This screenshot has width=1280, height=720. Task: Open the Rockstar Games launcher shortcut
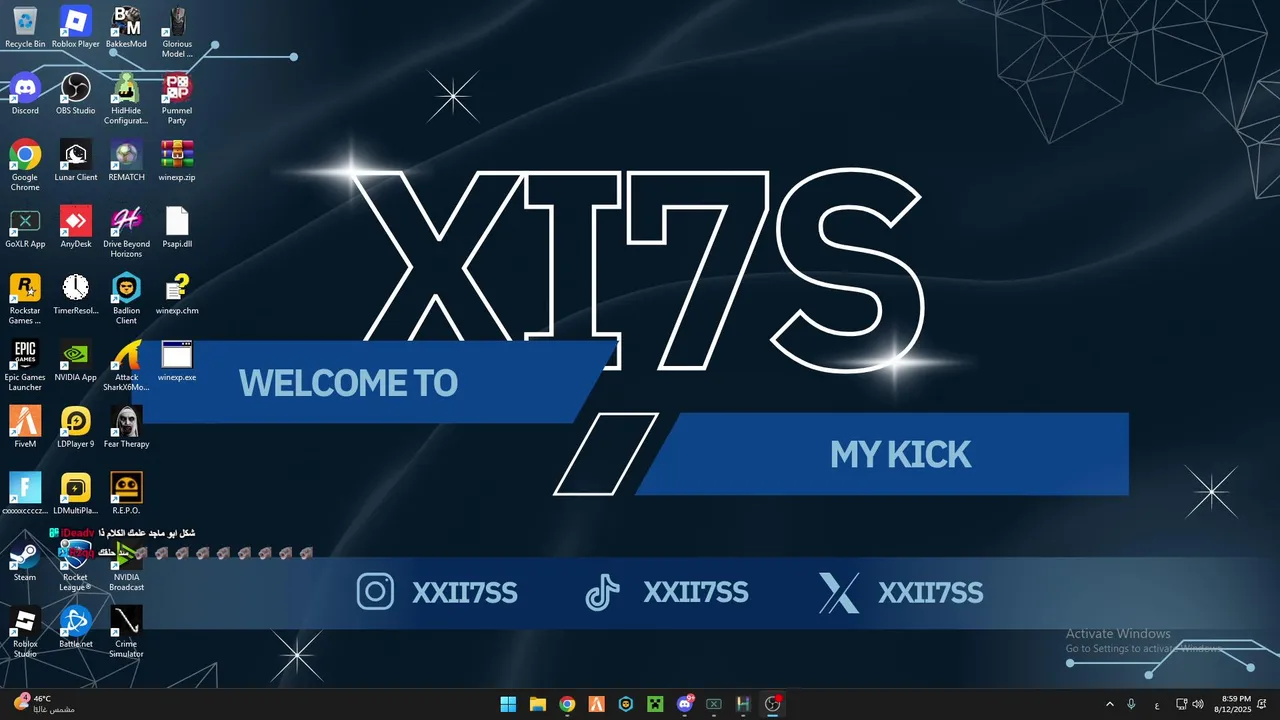25,299
